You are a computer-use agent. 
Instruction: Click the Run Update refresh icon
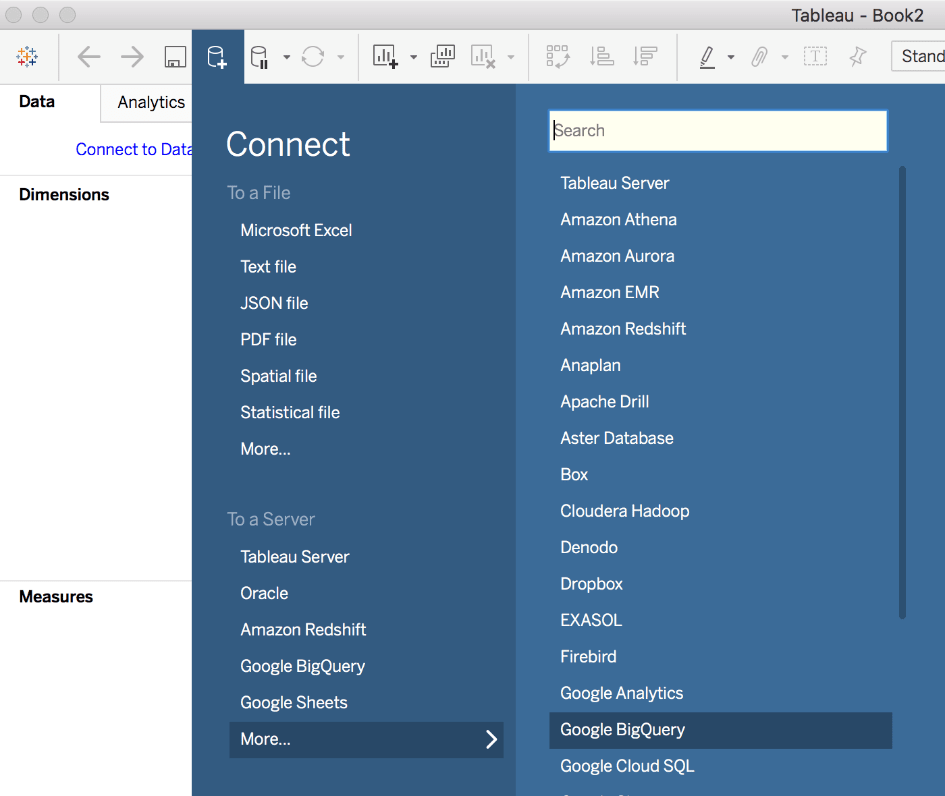(x=313, y=57)
